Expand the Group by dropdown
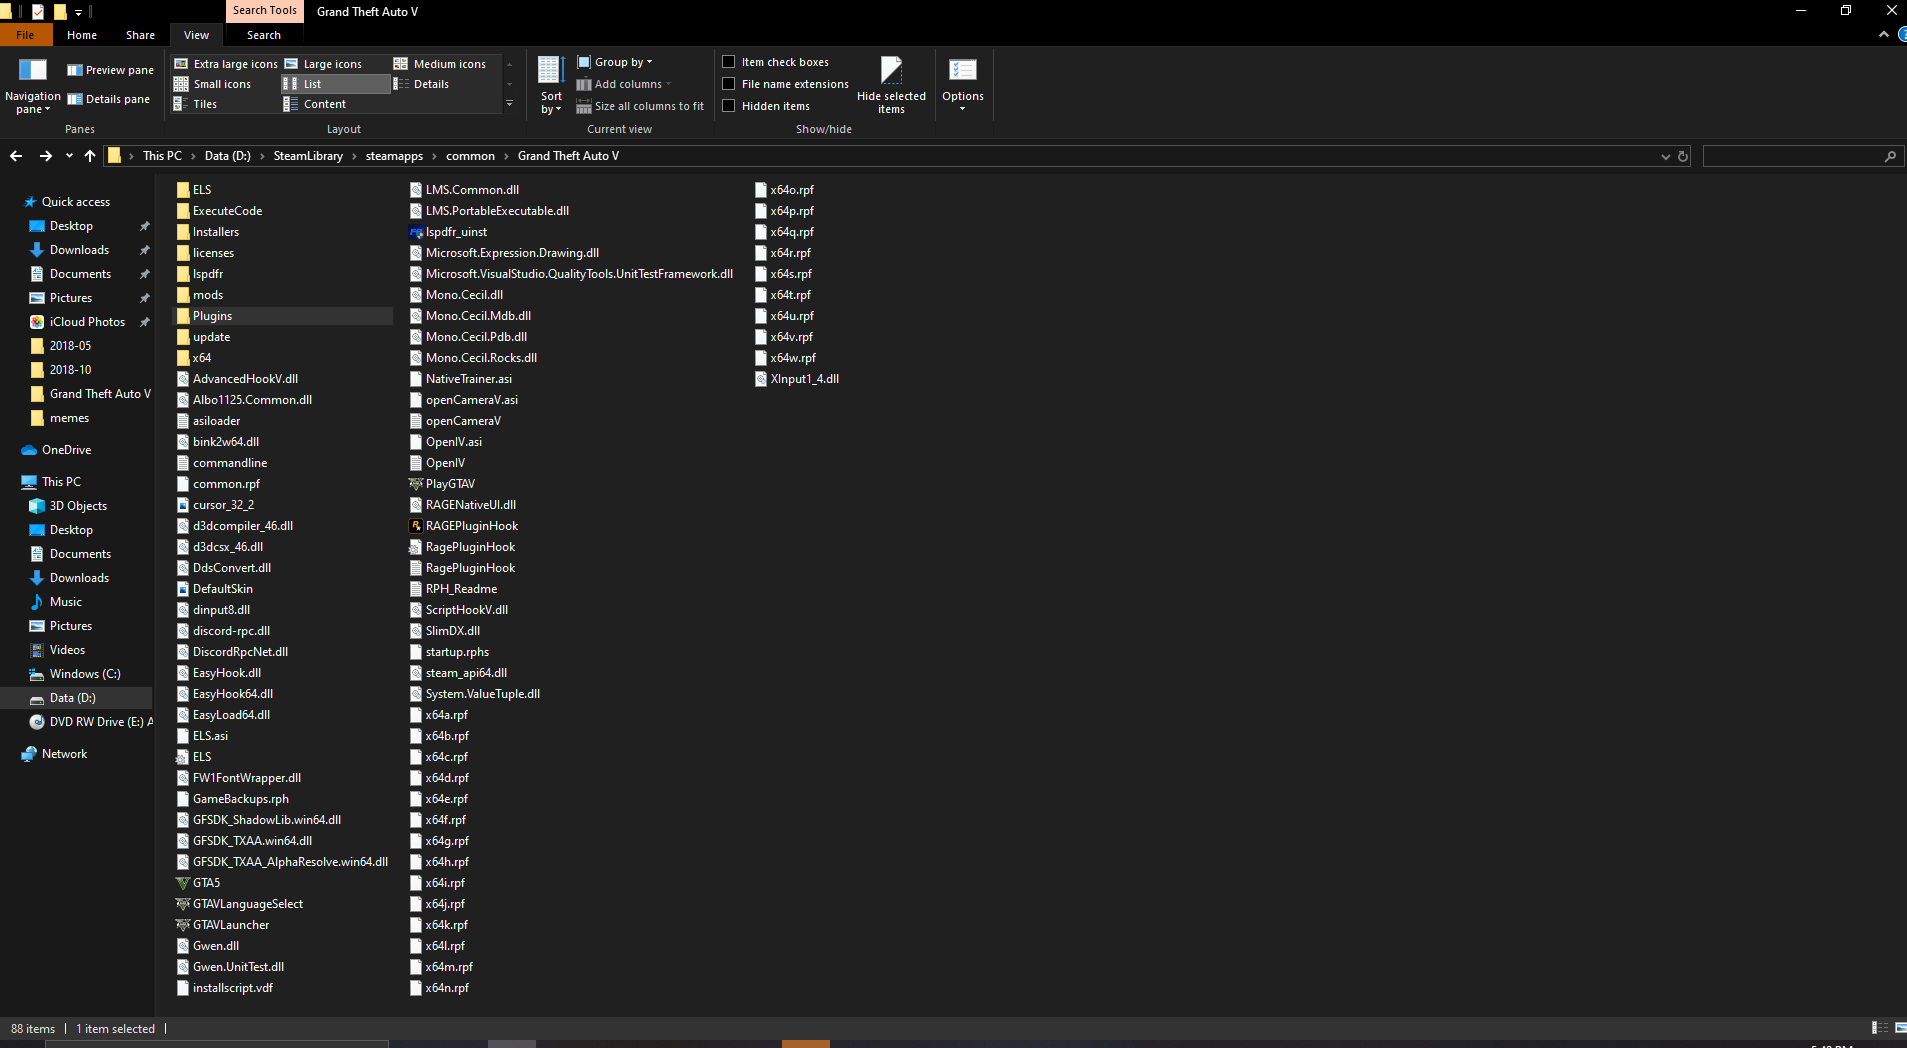Image resolution: width=1907 pixels, height=1048 pixels. click(615, 62)
